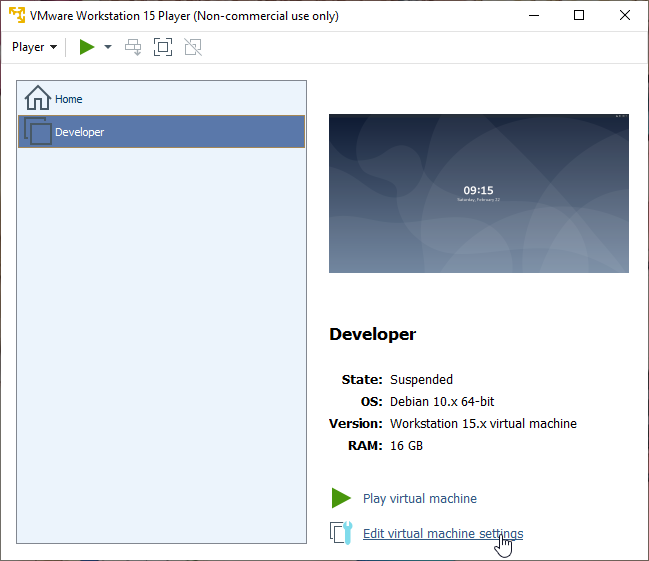
Task: Select Home in the library list
Action: pyautogui.click(x=162, y=99)
